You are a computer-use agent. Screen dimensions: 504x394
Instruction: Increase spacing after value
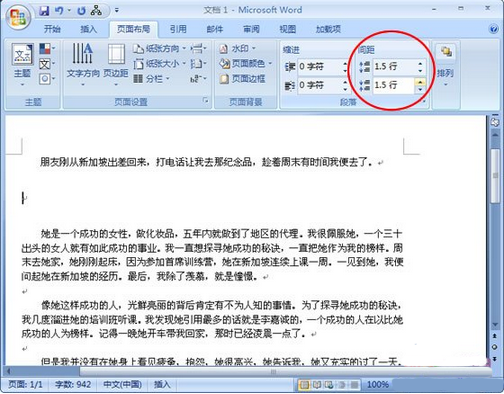(420, 82)
